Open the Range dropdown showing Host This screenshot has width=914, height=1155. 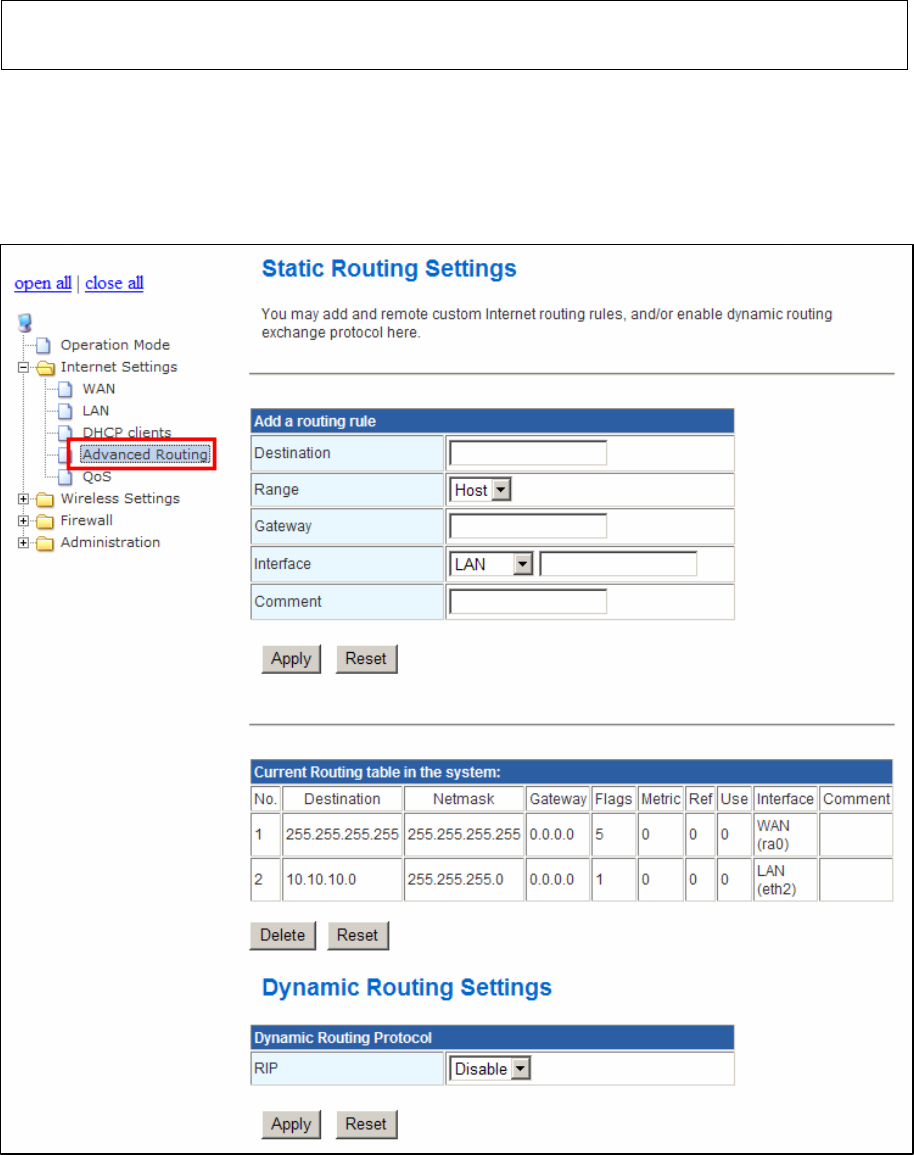coord(480,490)
